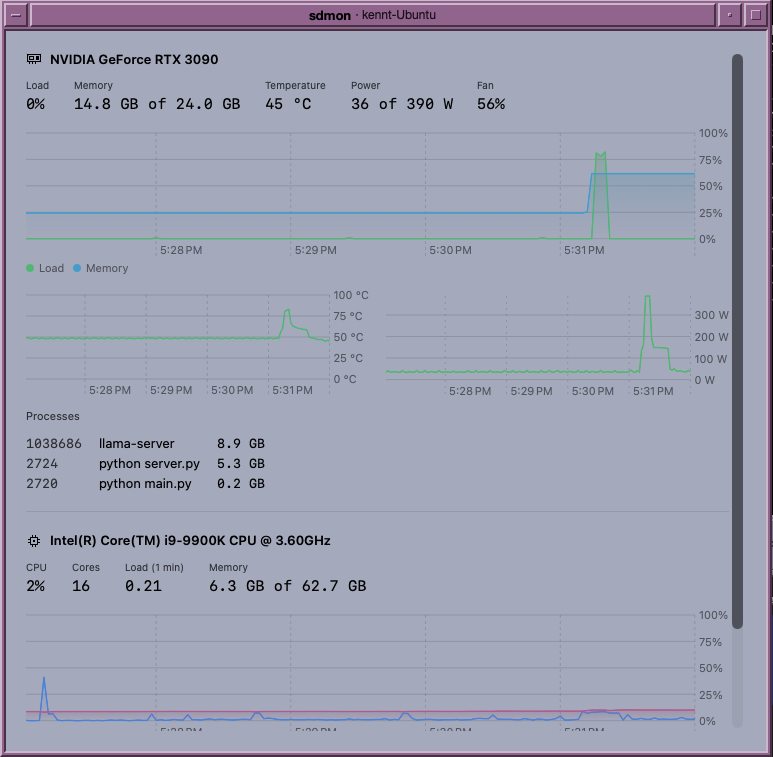Click the 300 W axis label
773x757 pixels.
tap(711, 315)
